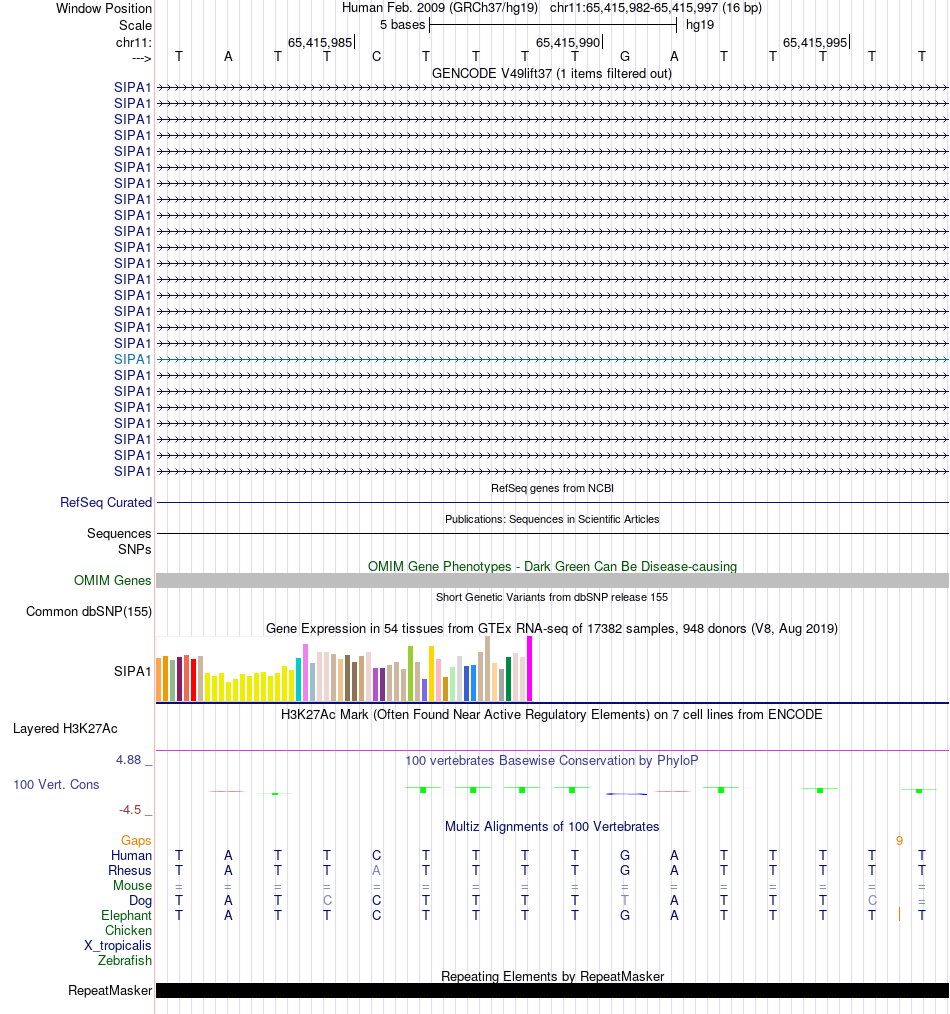Screen dimensions: 950x1014
Task: Click the OMIM Genes track label
Action: click(113, 581)
